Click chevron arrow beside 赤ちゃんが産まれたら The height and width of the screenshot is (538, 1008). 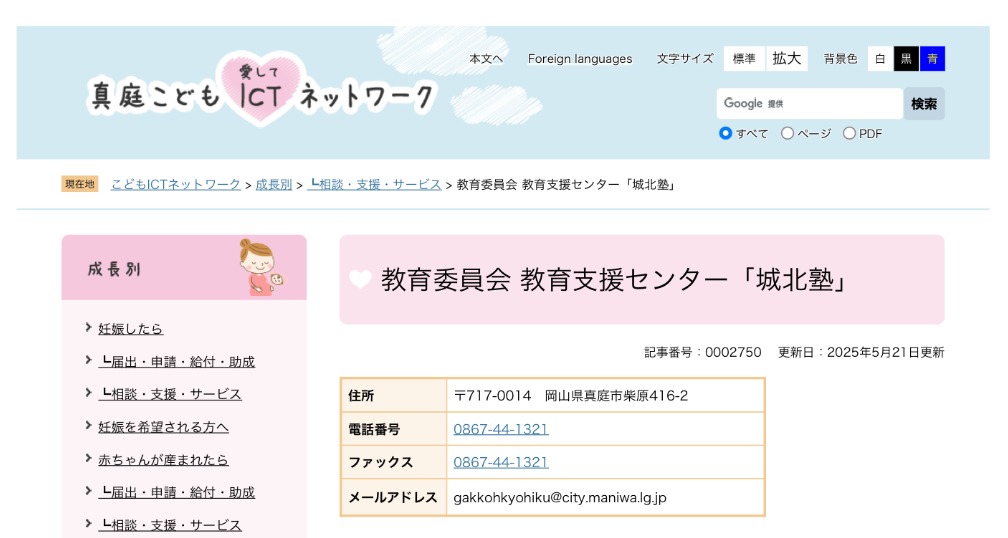tap(89, 459)
